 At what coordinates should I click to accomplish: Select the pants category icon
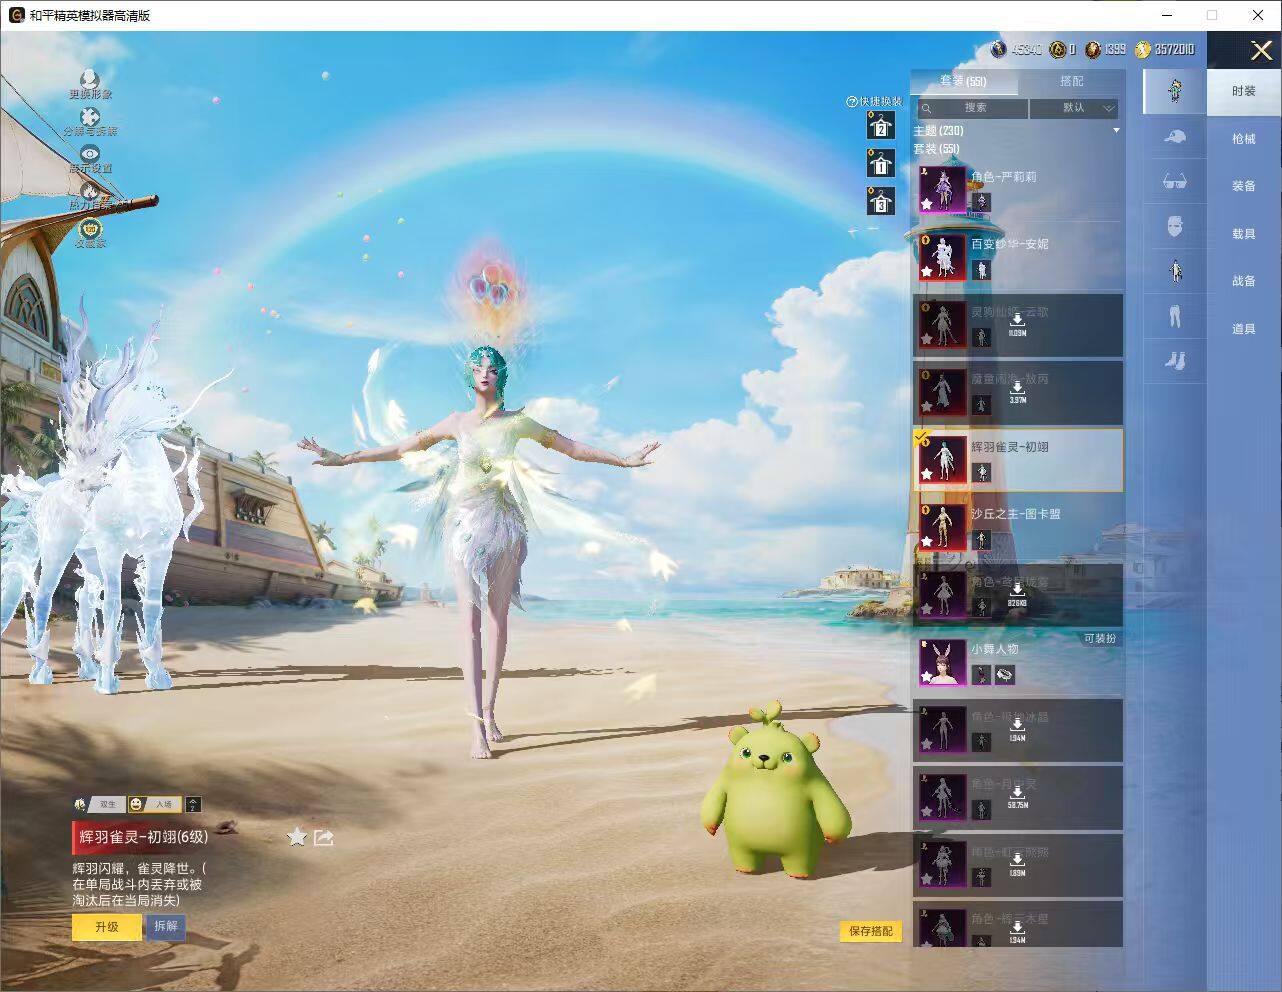[1175, 316]
